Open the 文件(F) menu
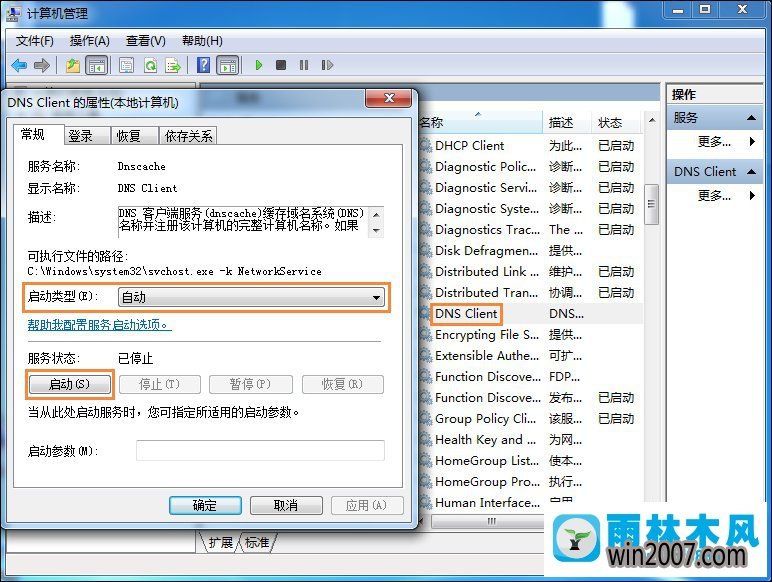 [x=34, y=41]
